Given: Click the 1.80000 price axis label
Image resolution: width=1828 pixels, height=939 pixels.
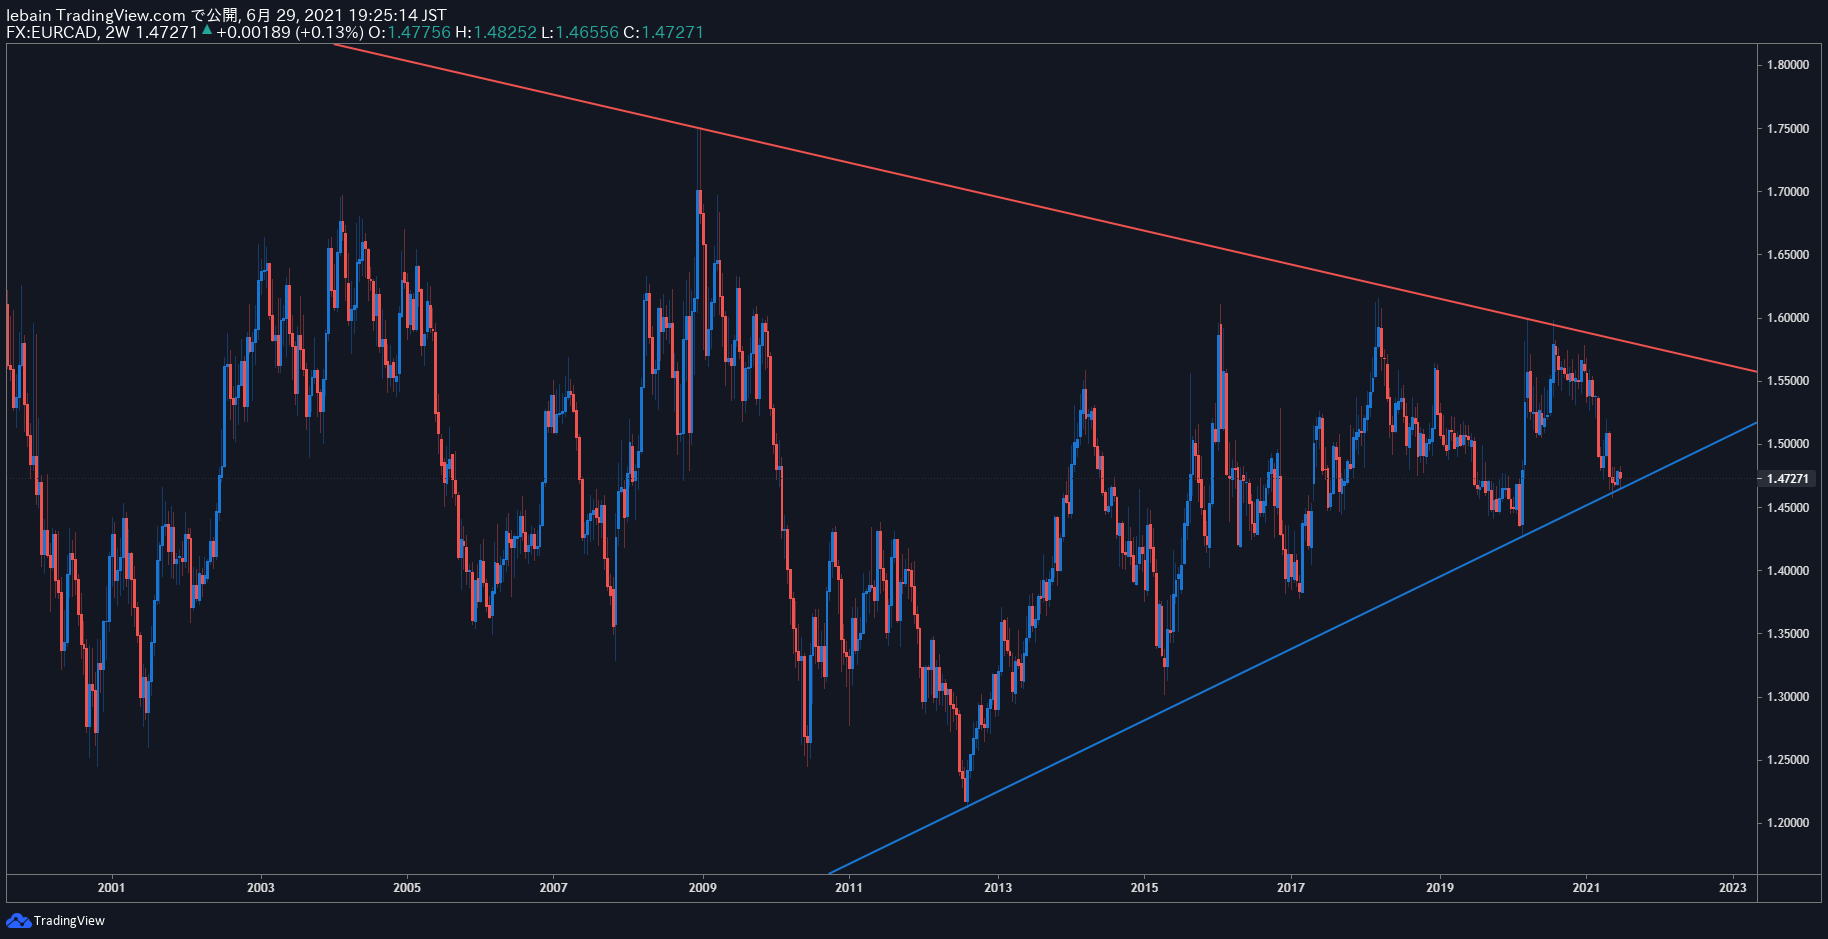Looking at the screenshot, I should (x=1788, y=65).
